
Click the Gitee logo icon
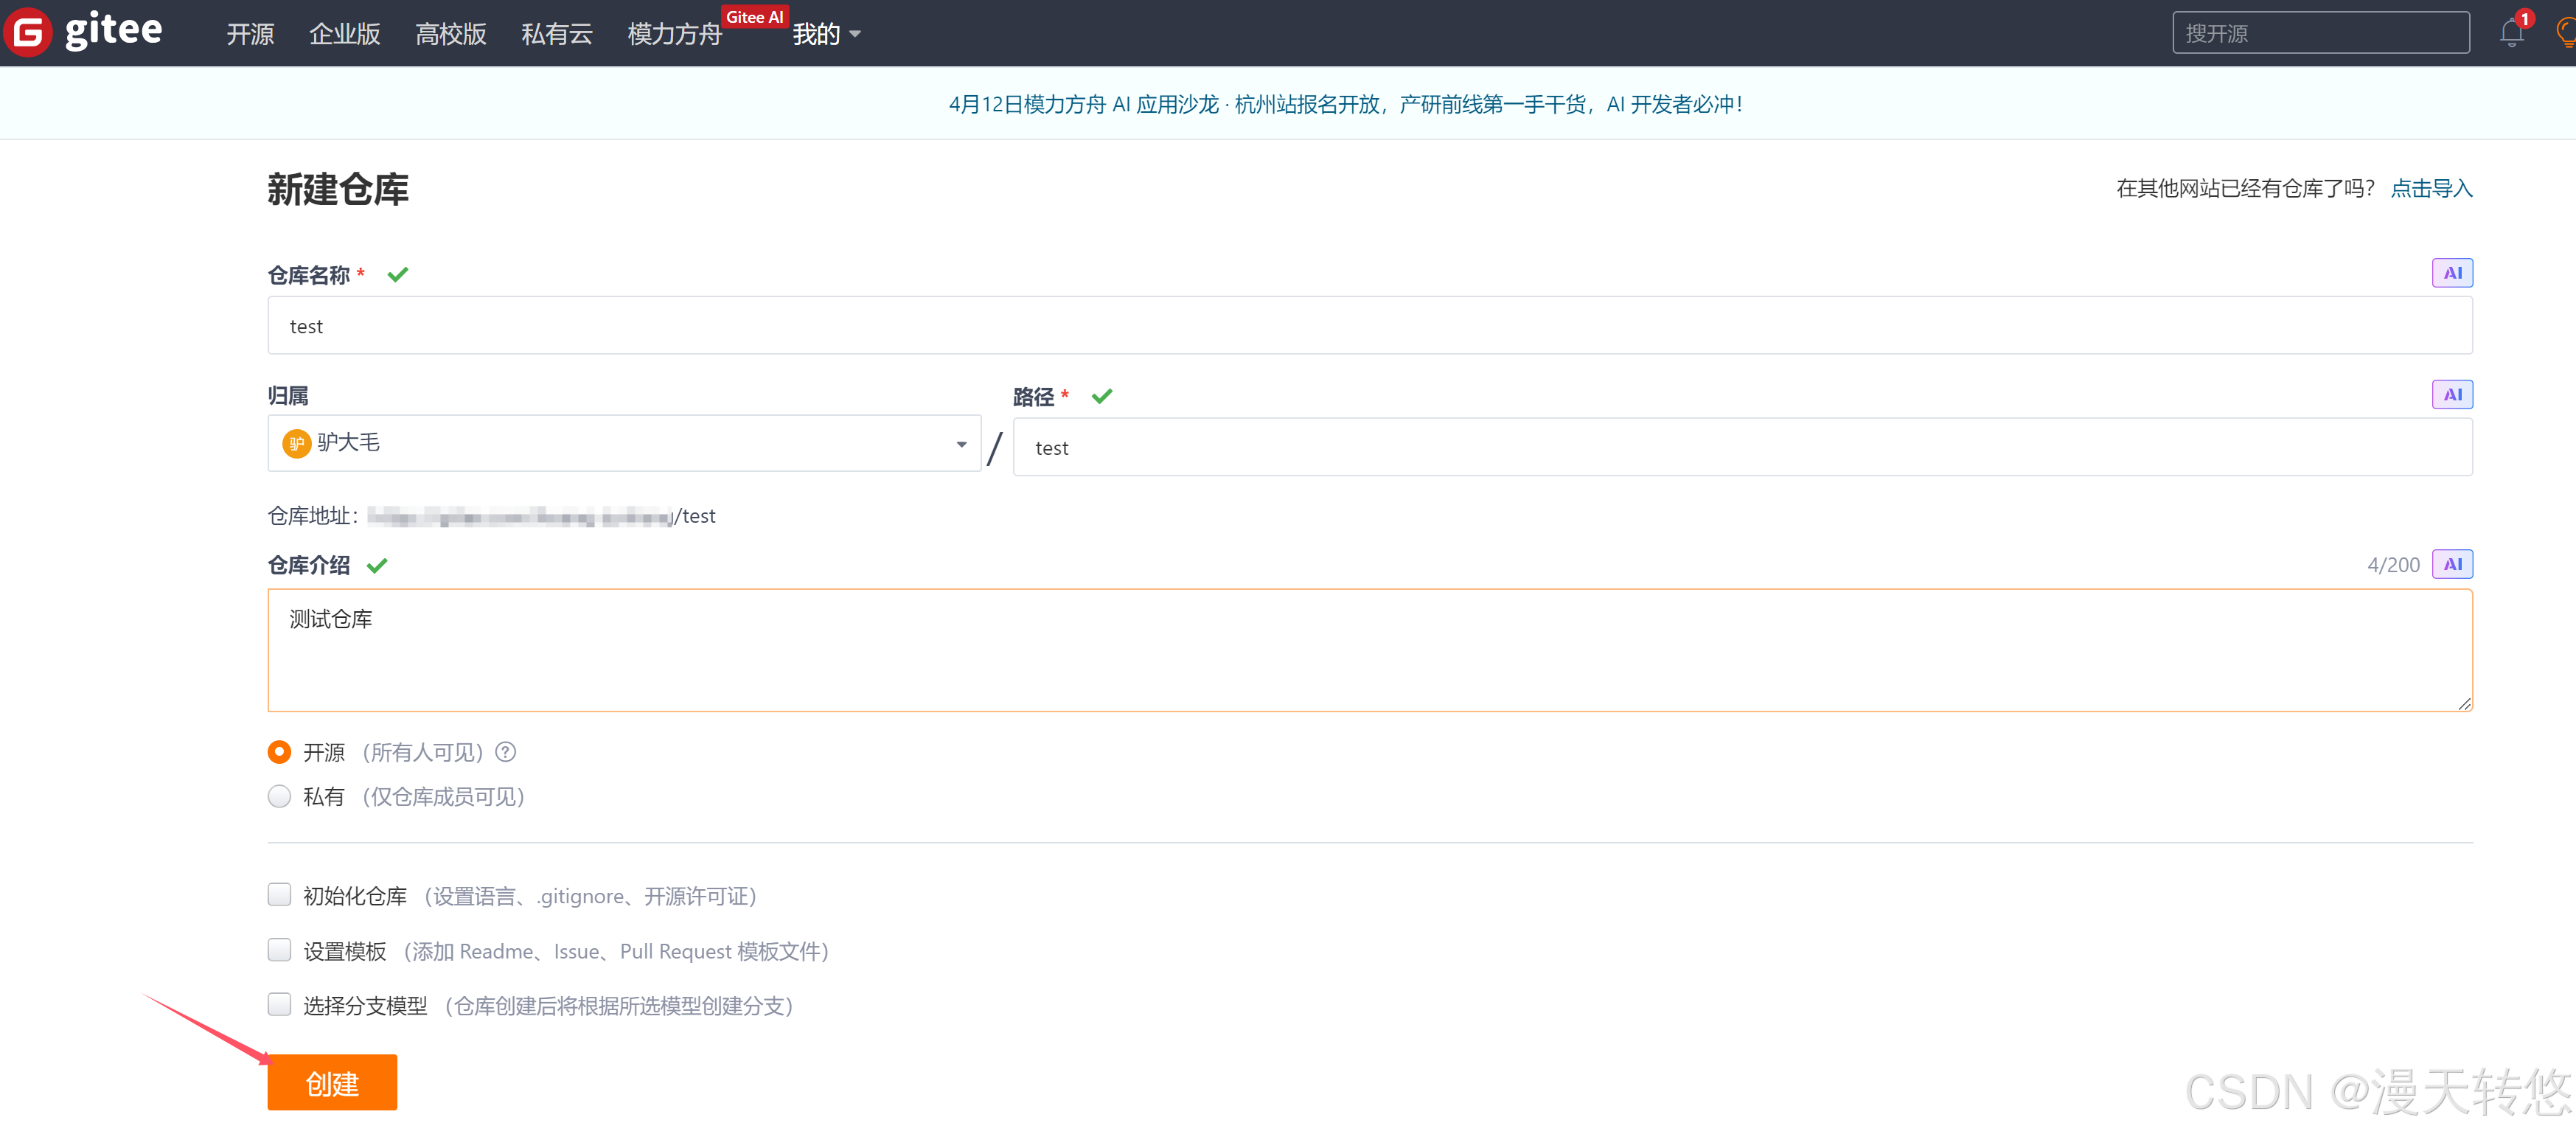[x=28, y=32]
